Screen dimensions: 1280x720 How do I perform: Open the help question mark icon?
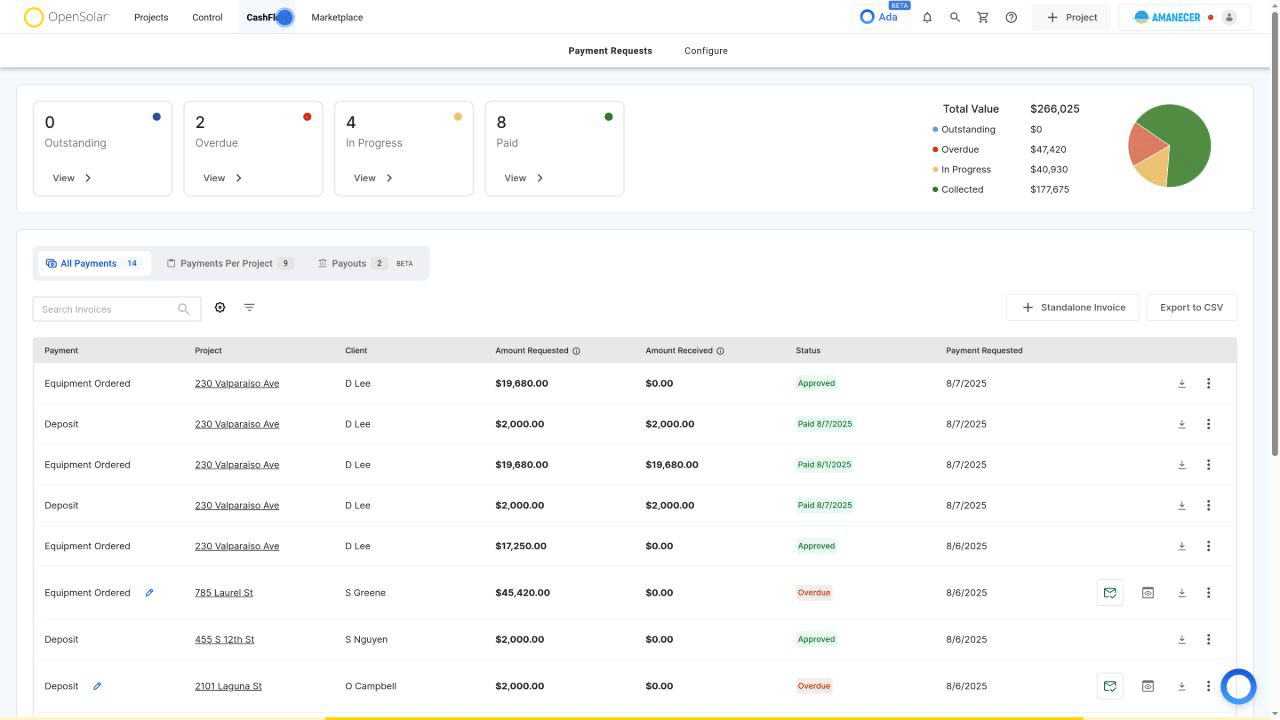[1010, 17]
